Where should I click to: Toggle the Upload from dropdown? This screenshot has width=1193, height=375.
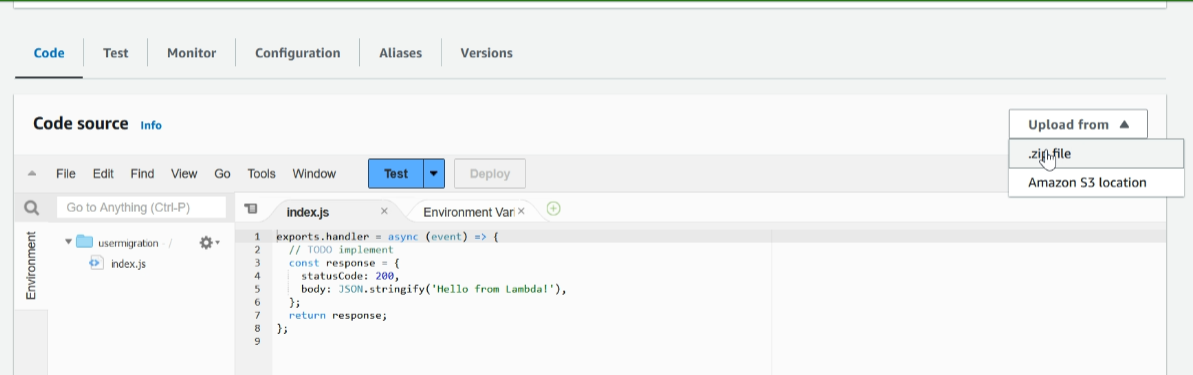pos(1078,125)
